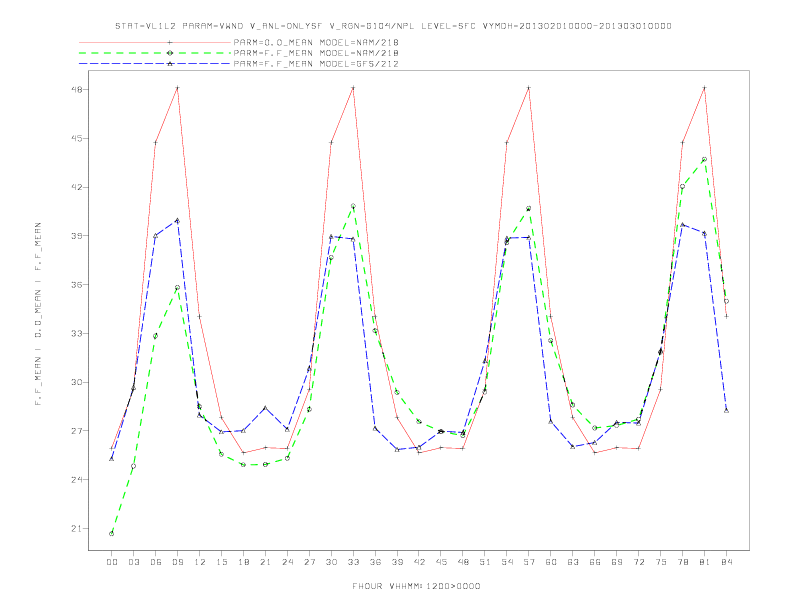Click x-axis forecast hour label 30
The width and height of the screenshot is (792, 612).
click(331, 562)
